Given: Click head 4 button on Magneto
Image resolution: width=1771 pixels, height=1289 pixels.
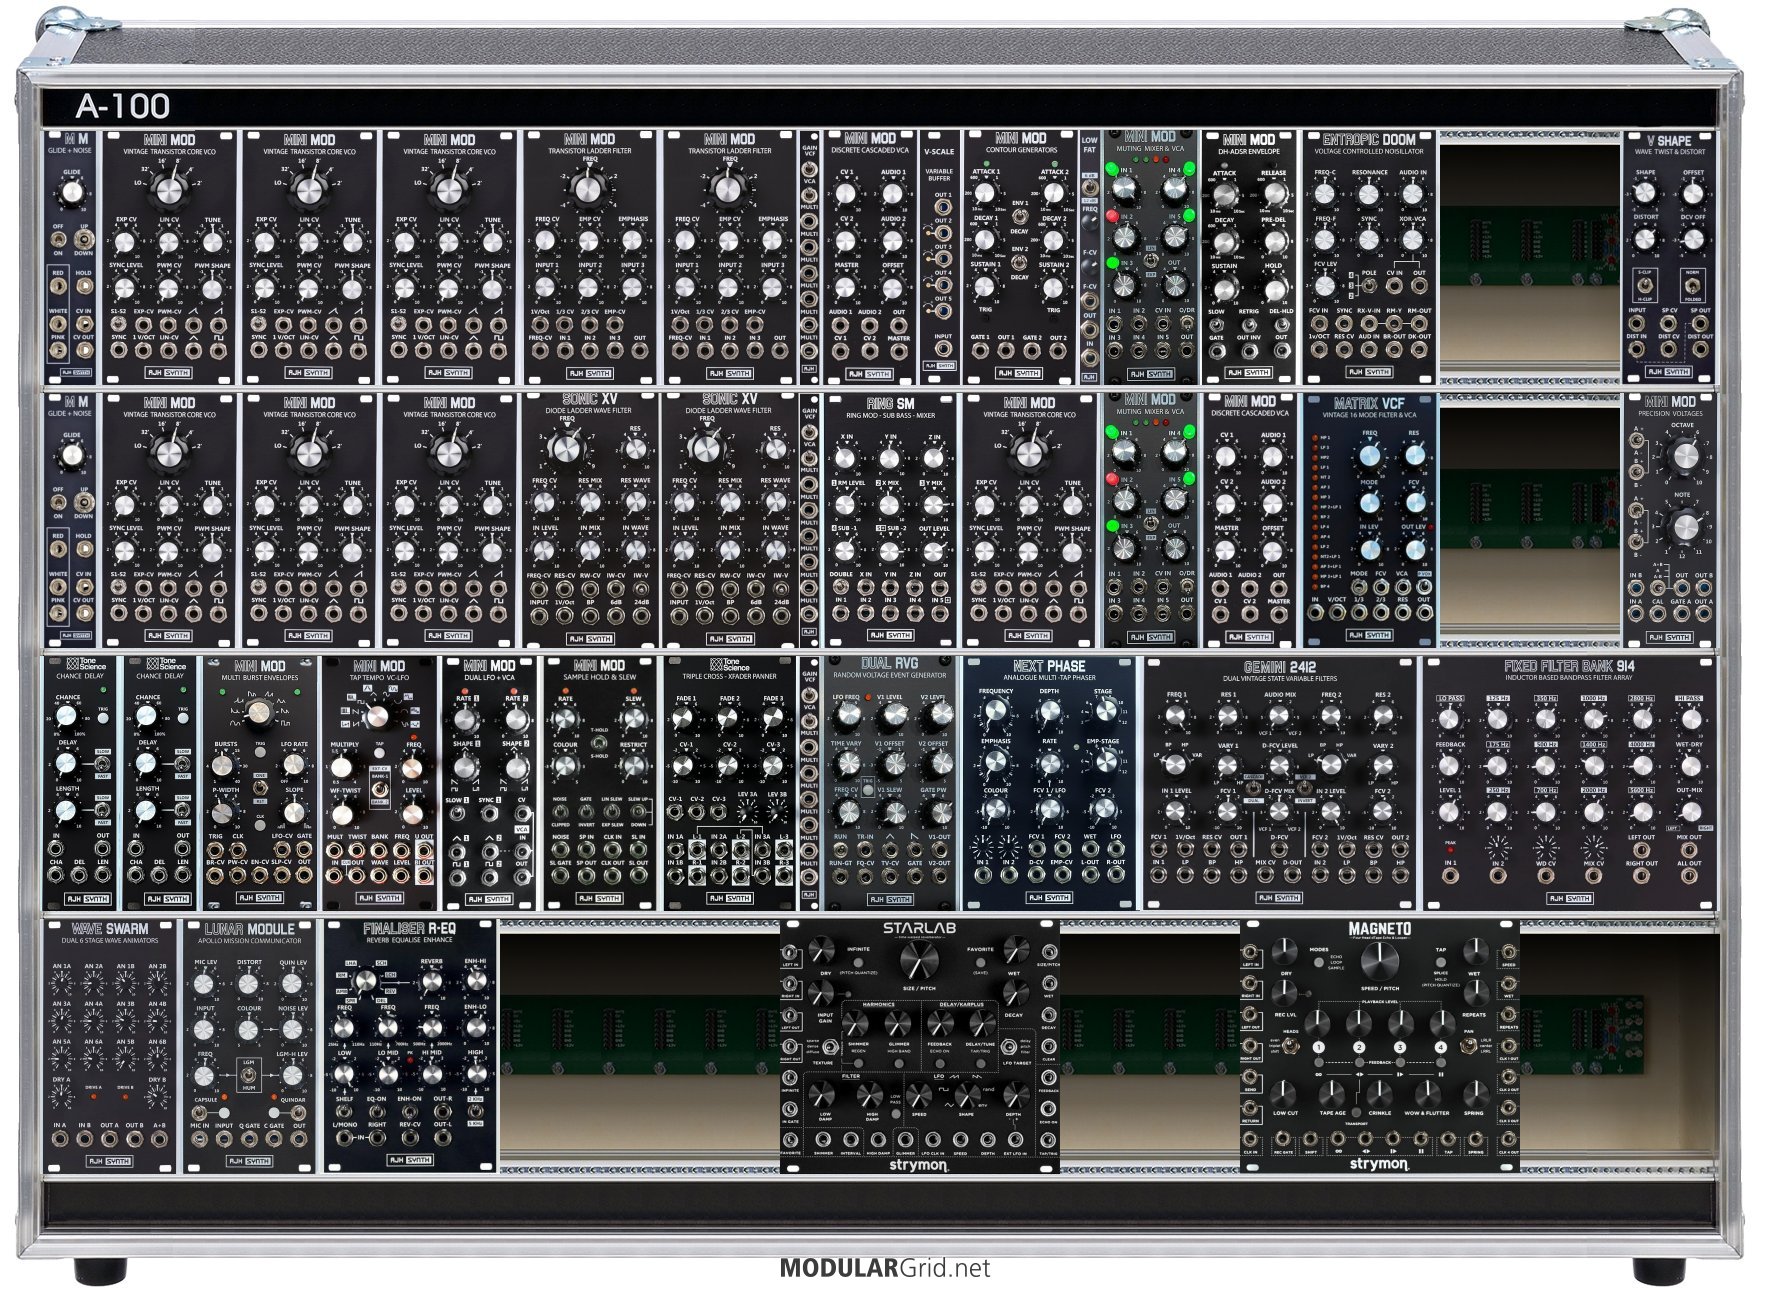Looking at the screenshot, I should click(1440, 1047).
